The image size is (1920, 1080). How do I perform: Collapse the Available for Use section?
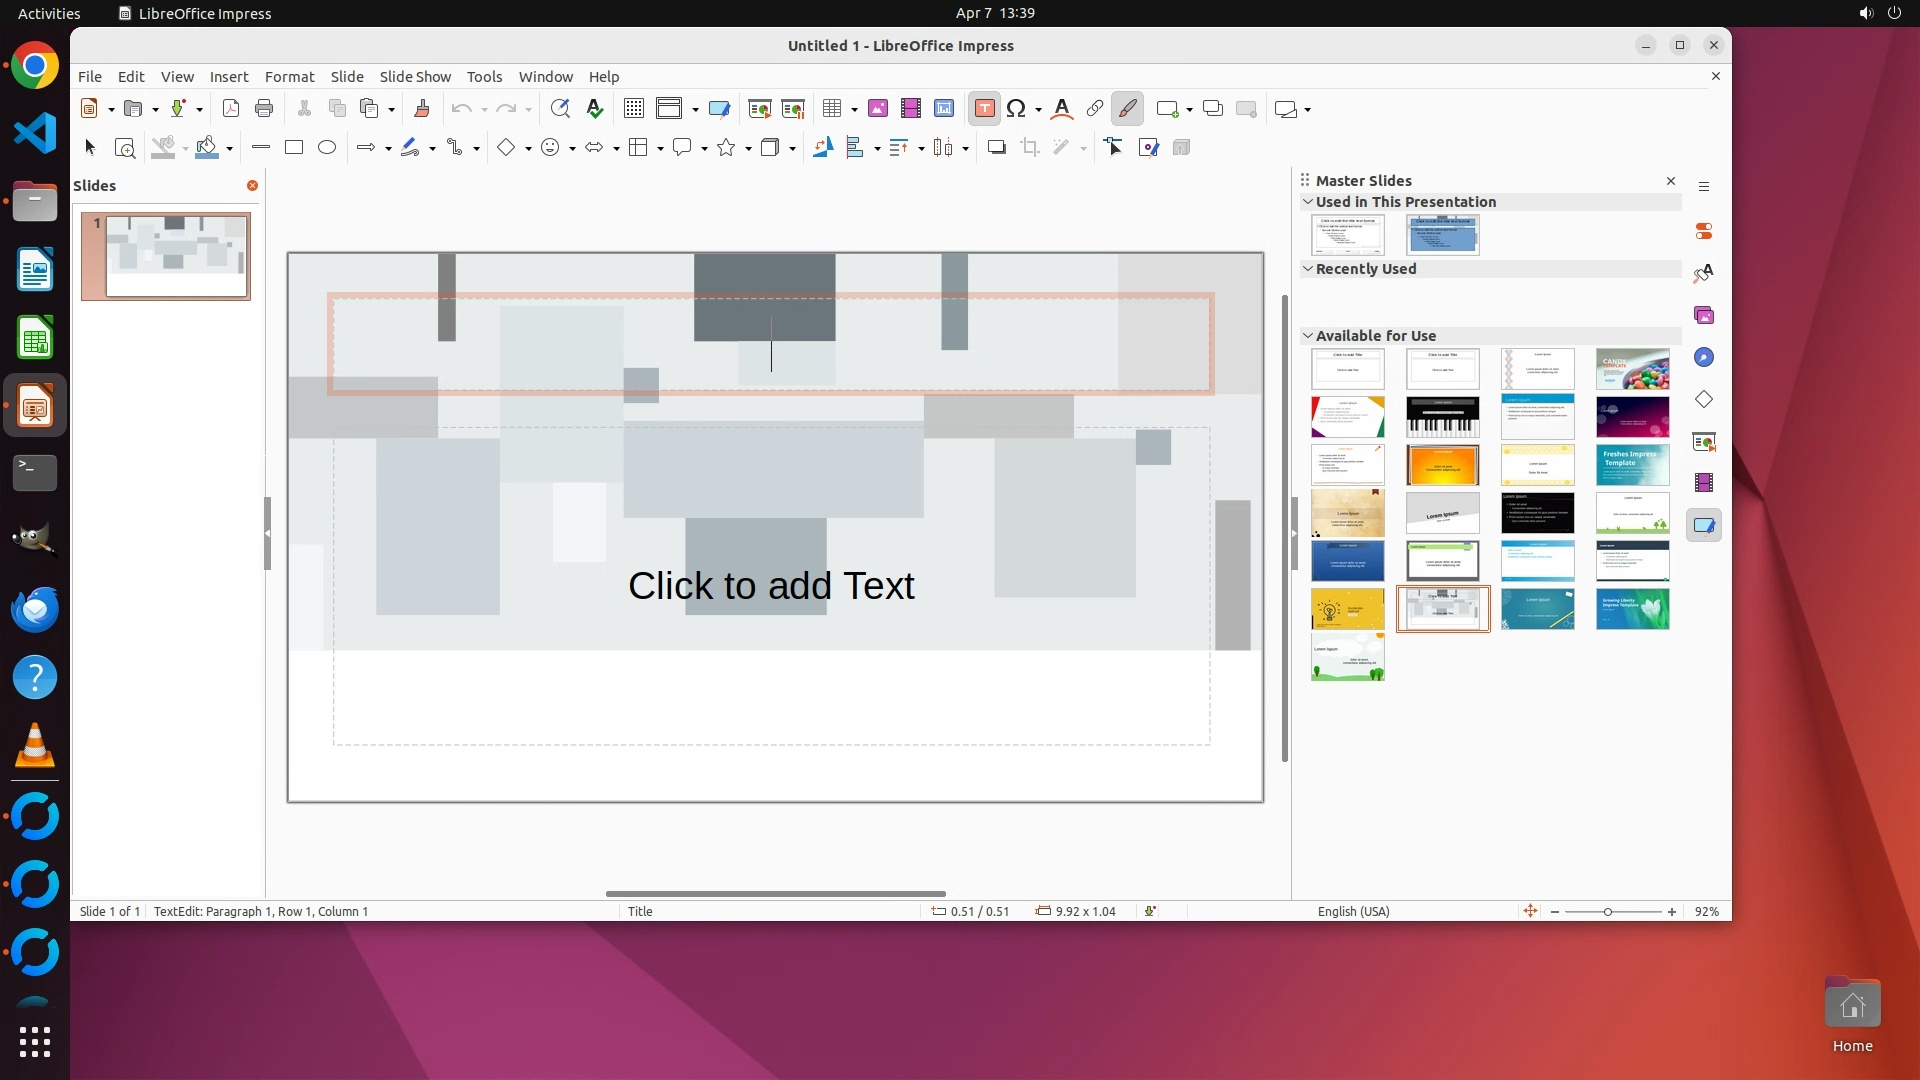(x=1307, y=336)
